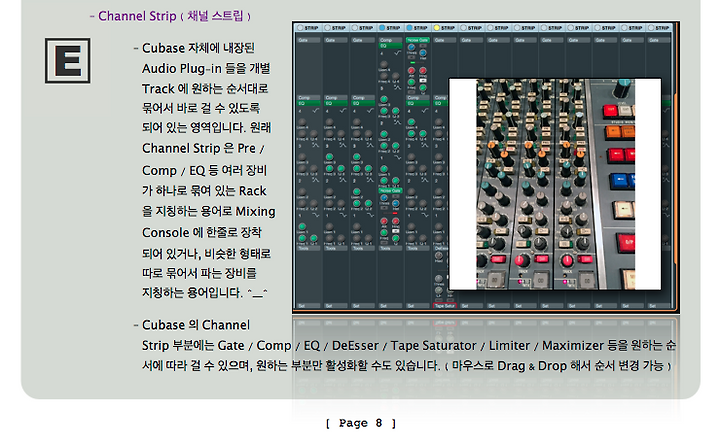Toggle the yellow STRIP bypass indicator
This screenshot has width=720, height=444.
click(437, 28)
